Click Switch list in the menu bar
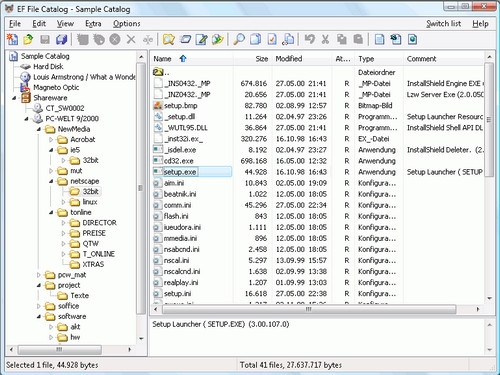This screenshot has height=375, width=500. pyautogui.click(x=443, y=24)
